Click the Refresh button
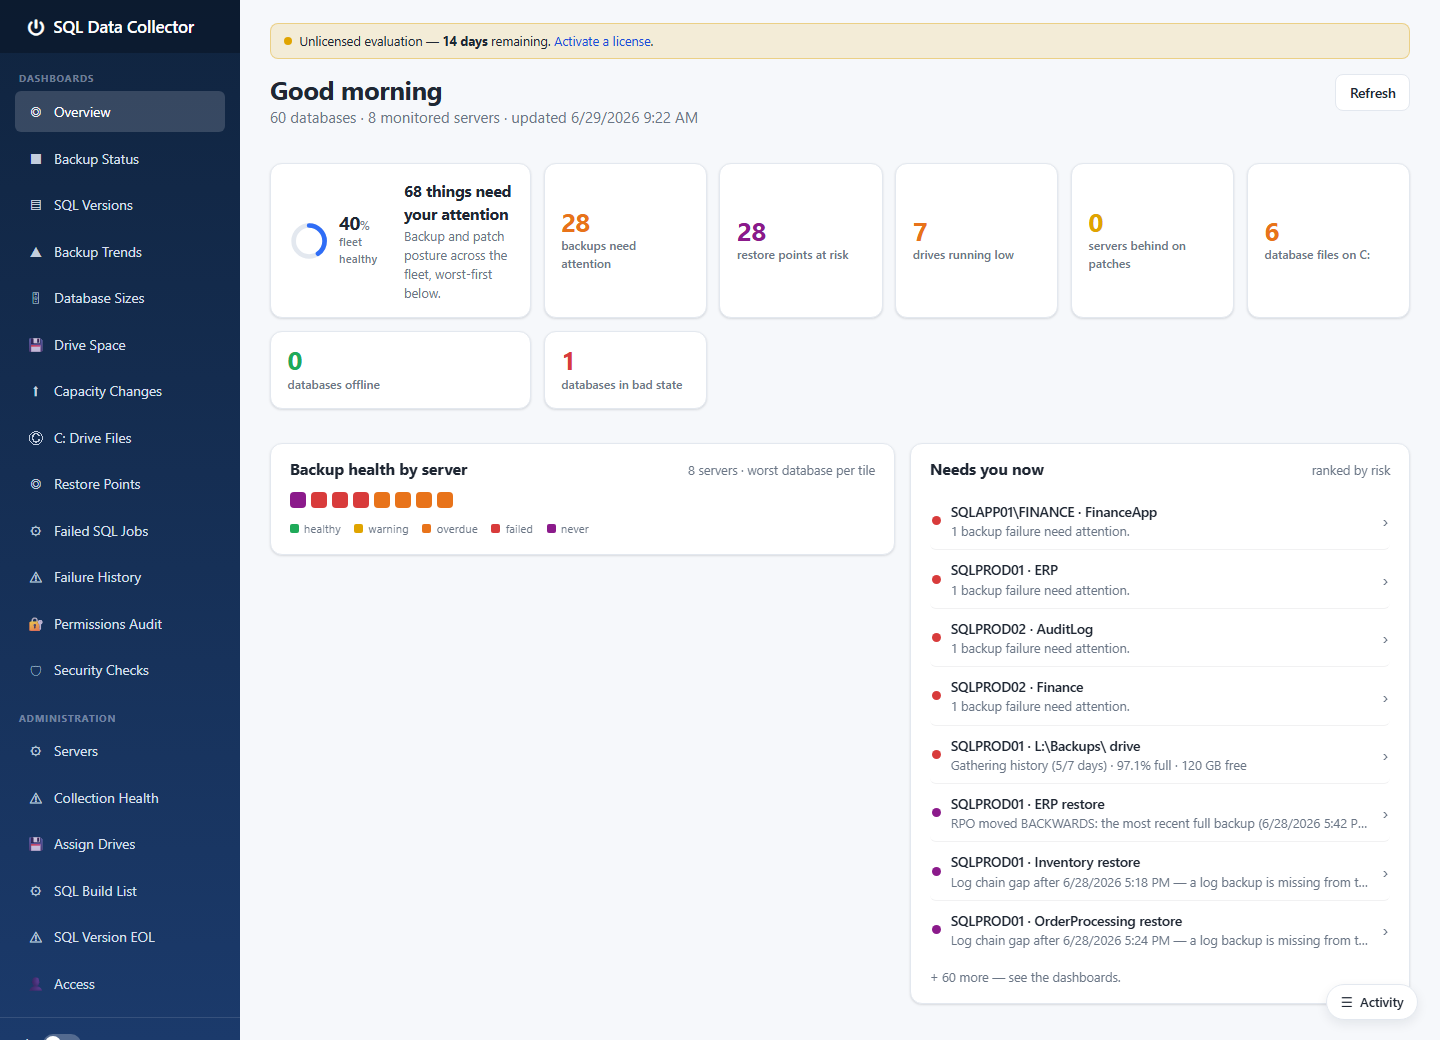The width and height of the screenshot is (1440, 1040). coord(1372,93)
